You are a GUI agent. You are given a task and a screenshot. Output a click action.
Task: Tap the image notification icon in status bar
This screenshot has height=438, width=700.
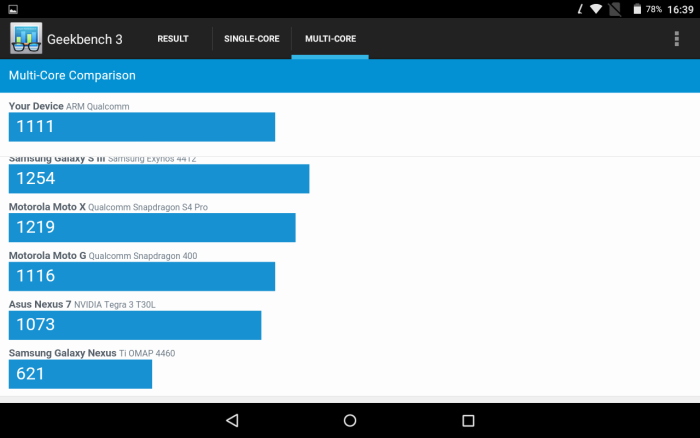click(13, 9)
